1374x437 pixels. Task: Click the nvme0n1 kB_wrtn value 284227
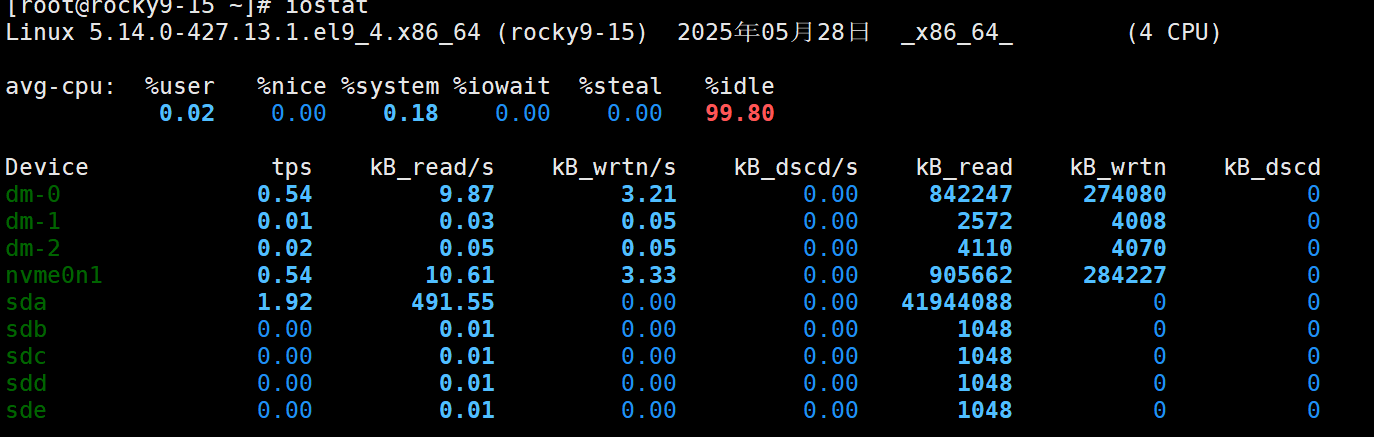(x=1125, y=275)
